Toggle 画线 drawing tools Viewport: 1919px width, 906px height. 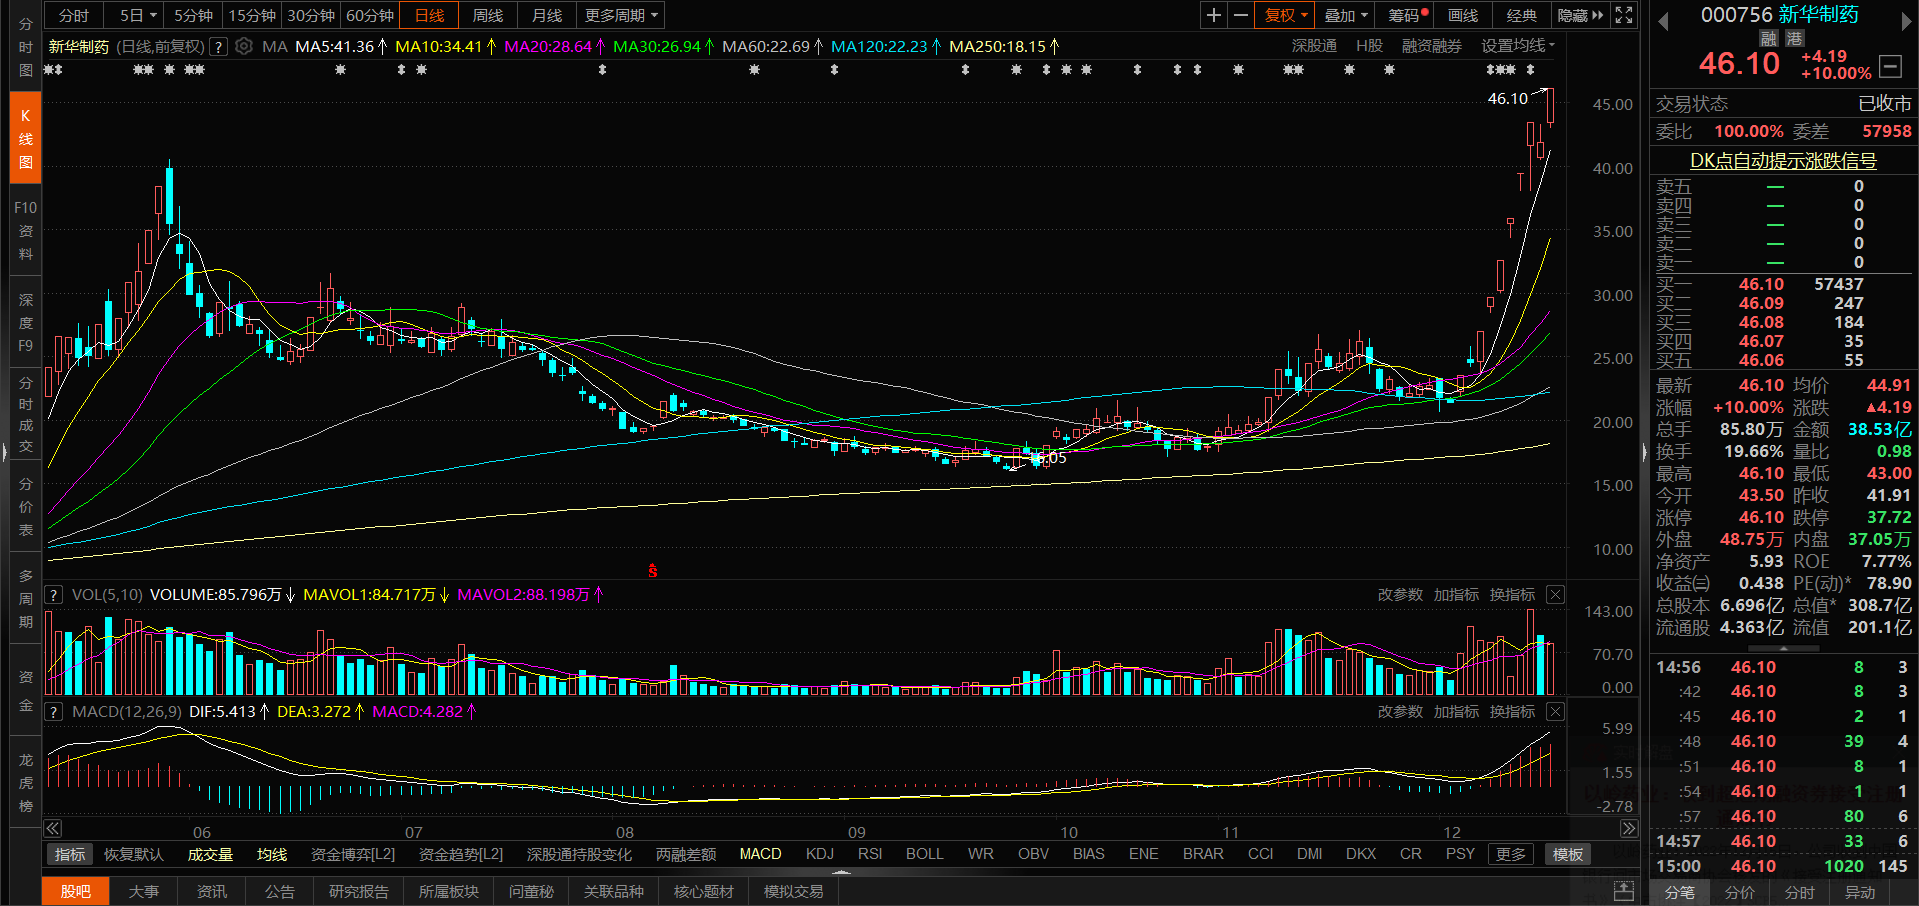(x=1463, y=15)
